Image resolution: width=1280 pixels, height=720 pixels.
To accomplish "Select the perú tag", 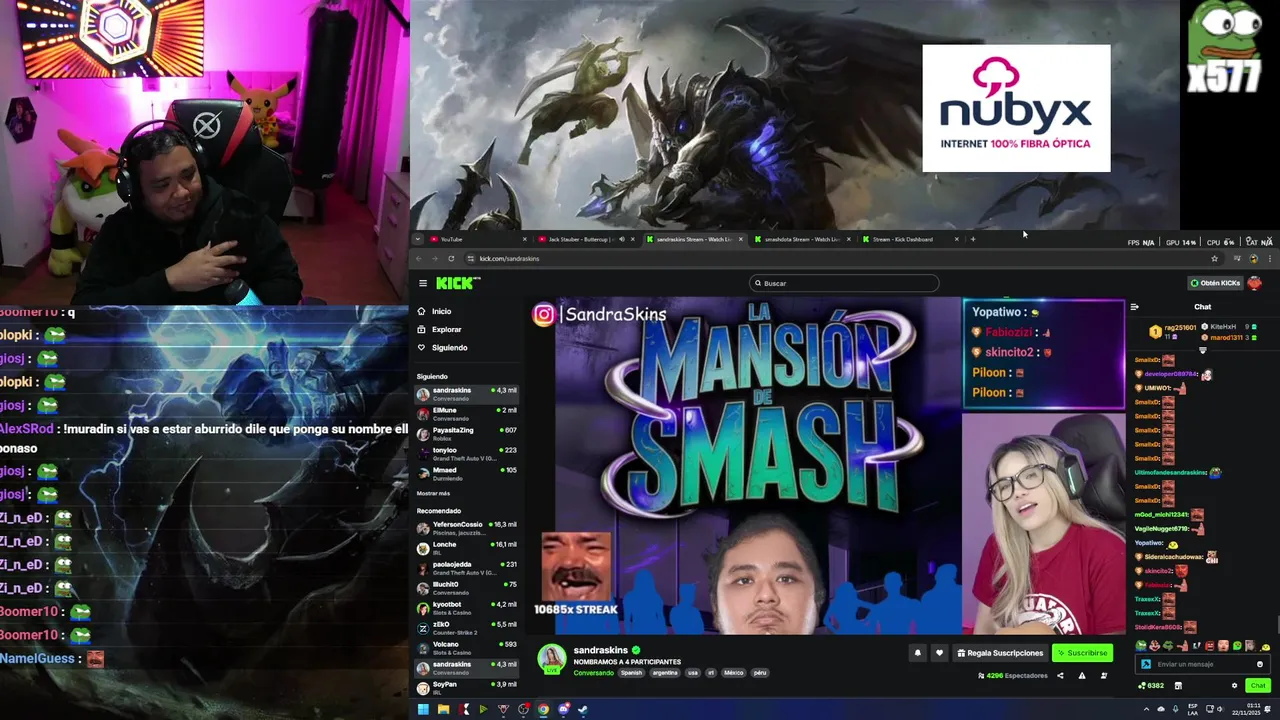I will point(760,673).
